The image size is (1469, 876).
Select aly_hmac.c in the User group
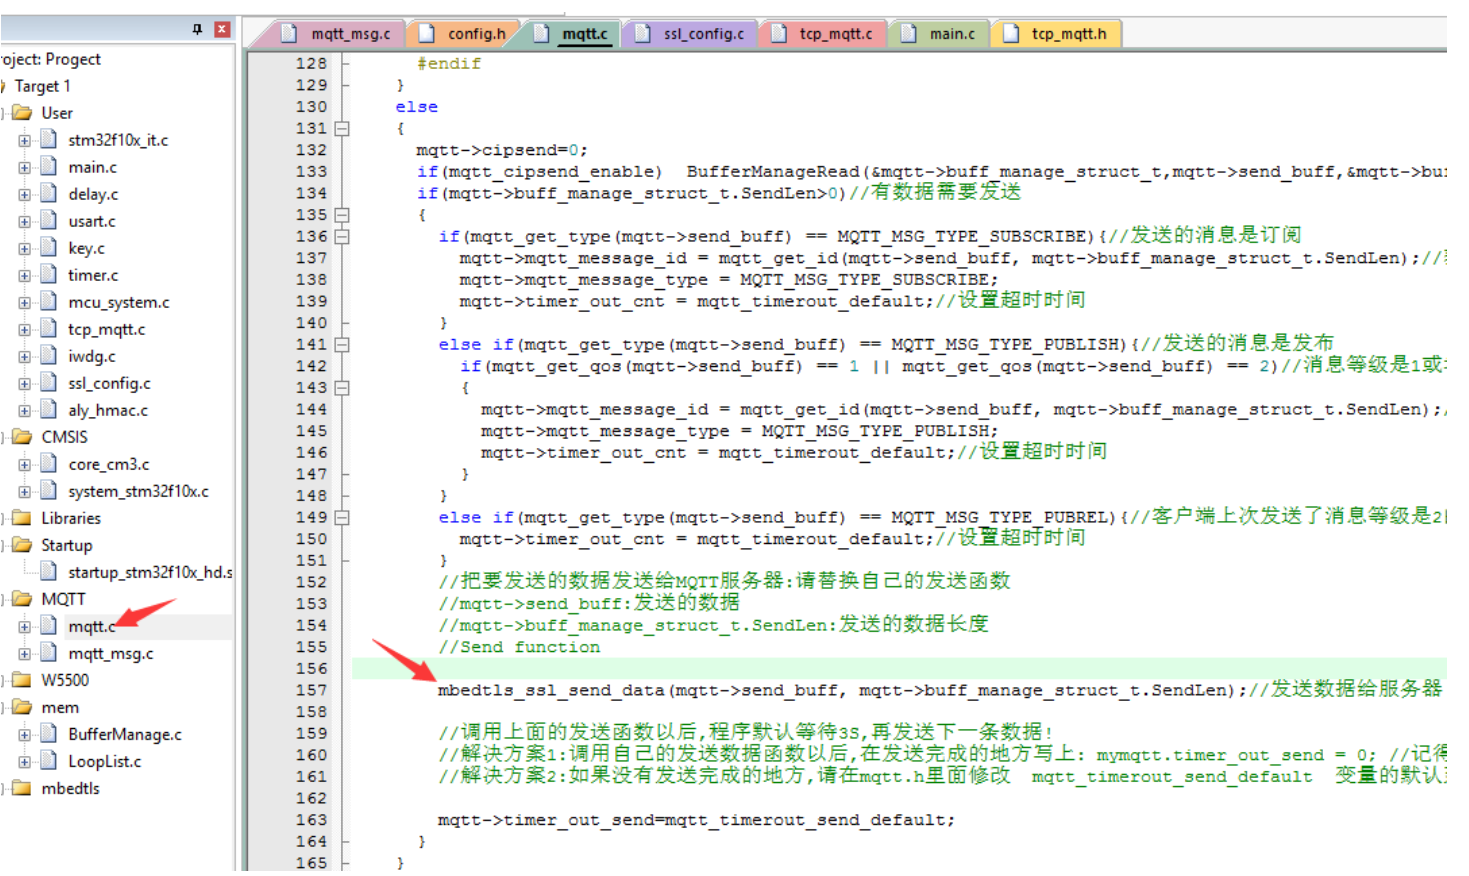[107, 410]
